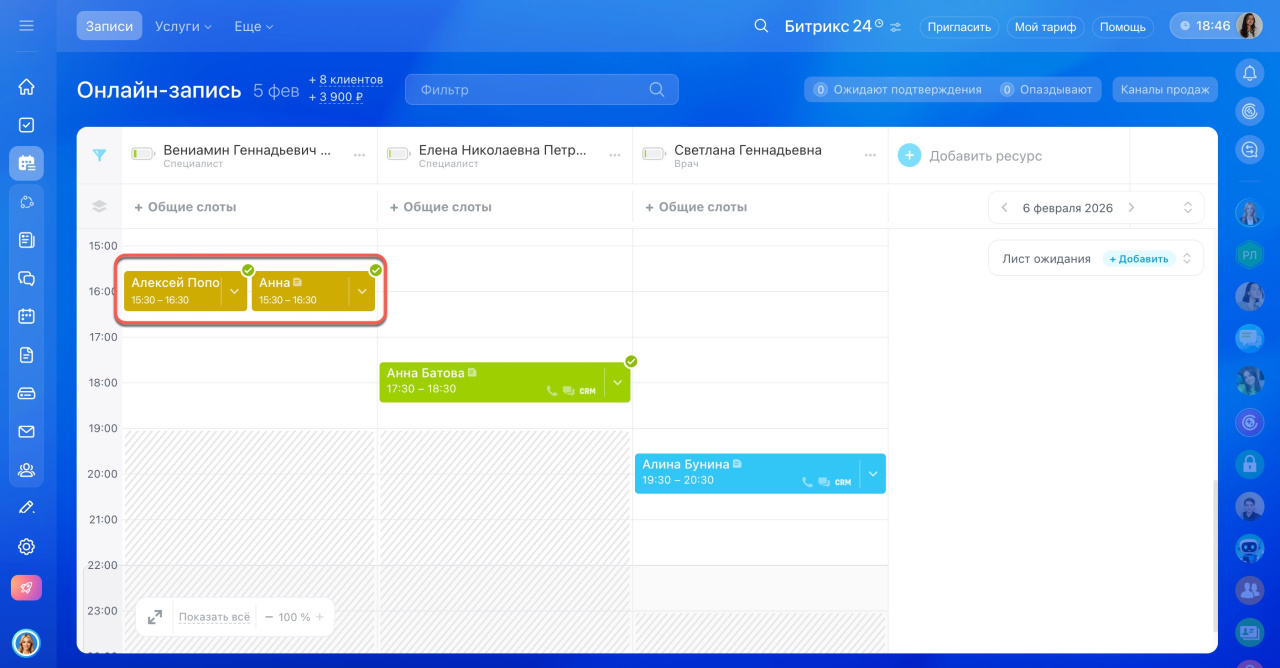Screen dimensions: 1280x668
Task: Open Tasks checkmark icon in left sidebar
Action: click(x=27, y=125)
